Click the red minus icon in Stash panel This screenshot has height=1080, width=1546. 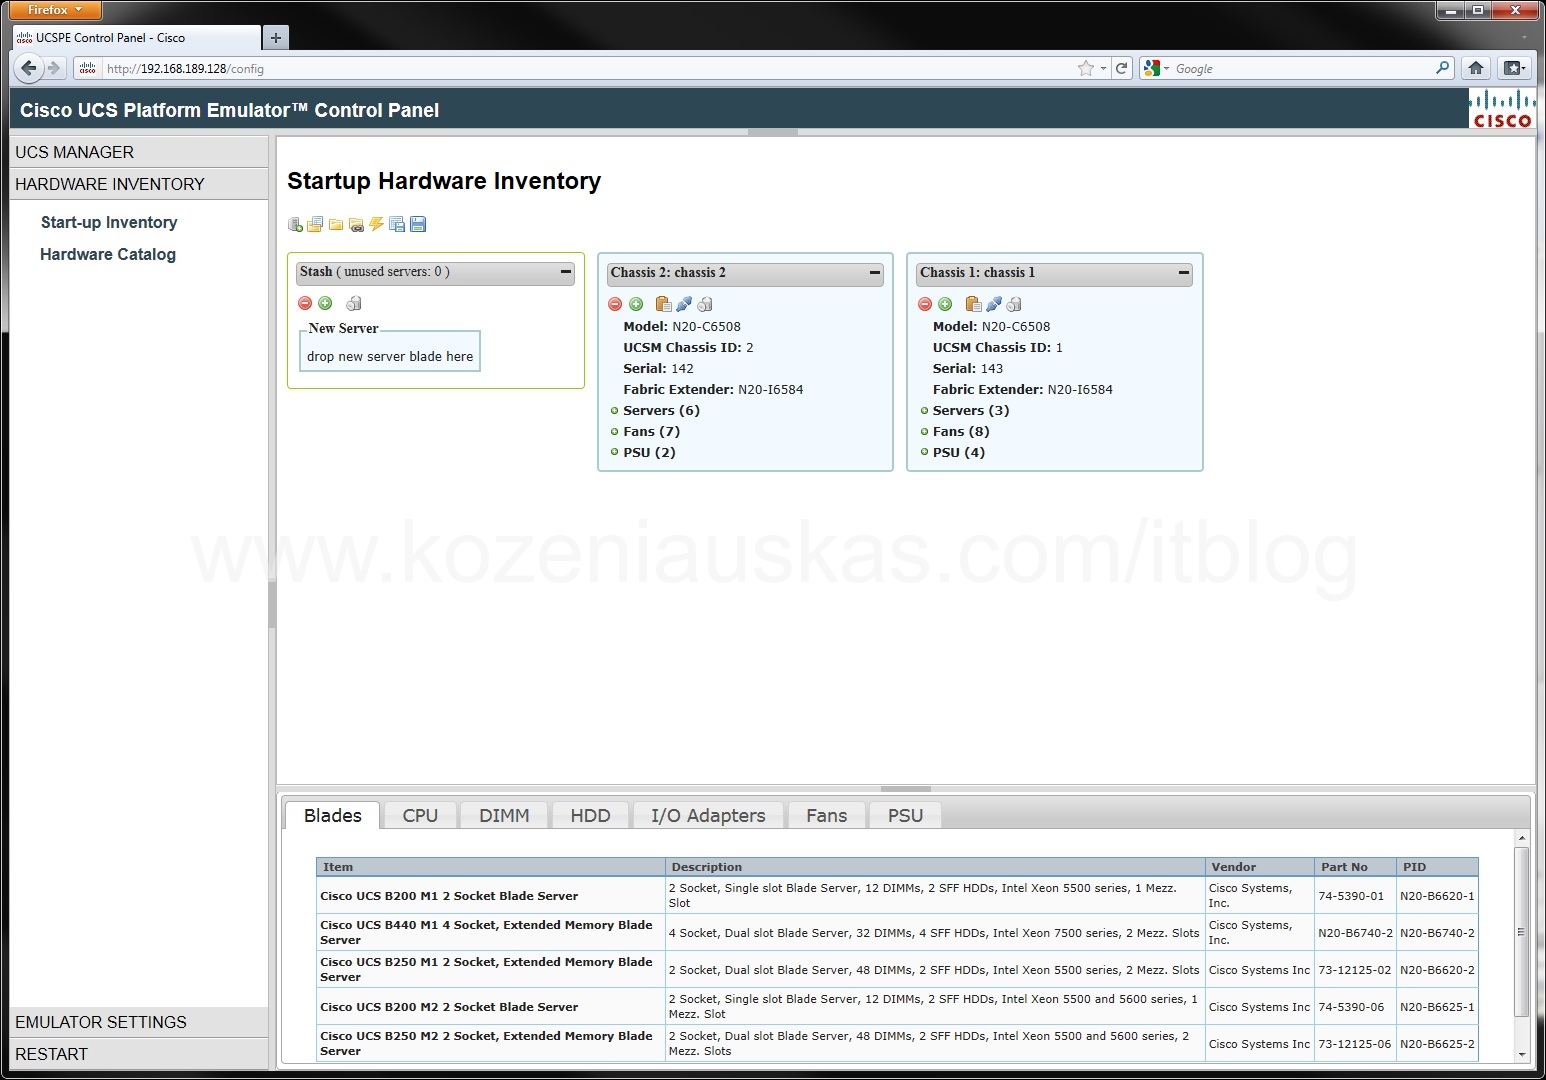click(305, 303)
